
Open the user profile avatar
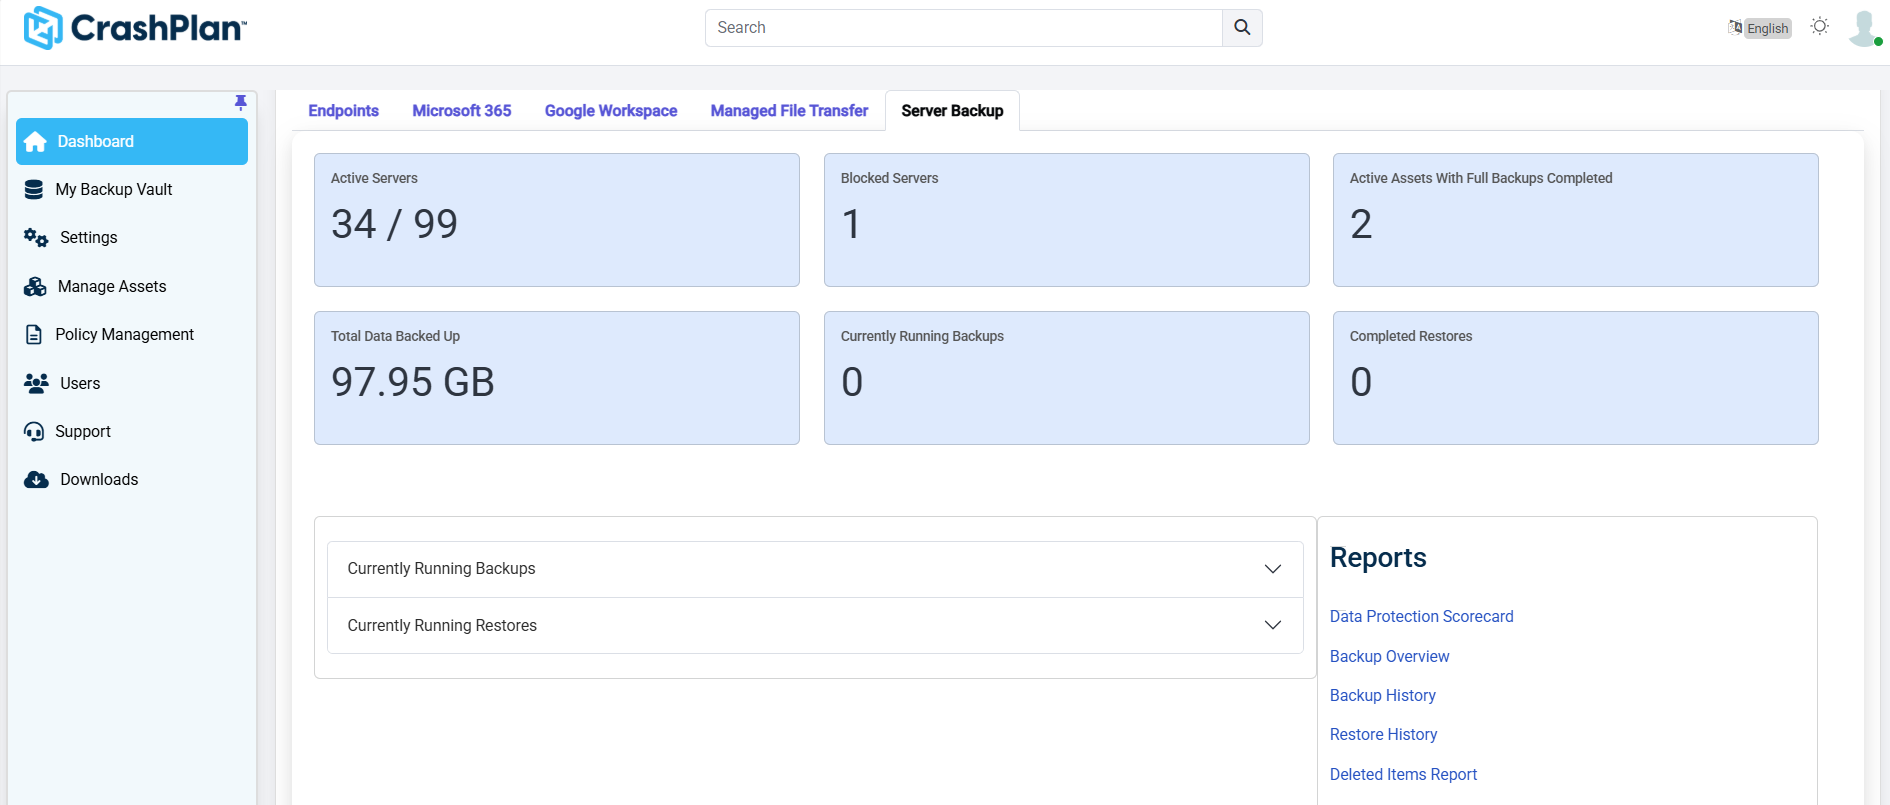pyautogui.click(x=1864, y=28)
